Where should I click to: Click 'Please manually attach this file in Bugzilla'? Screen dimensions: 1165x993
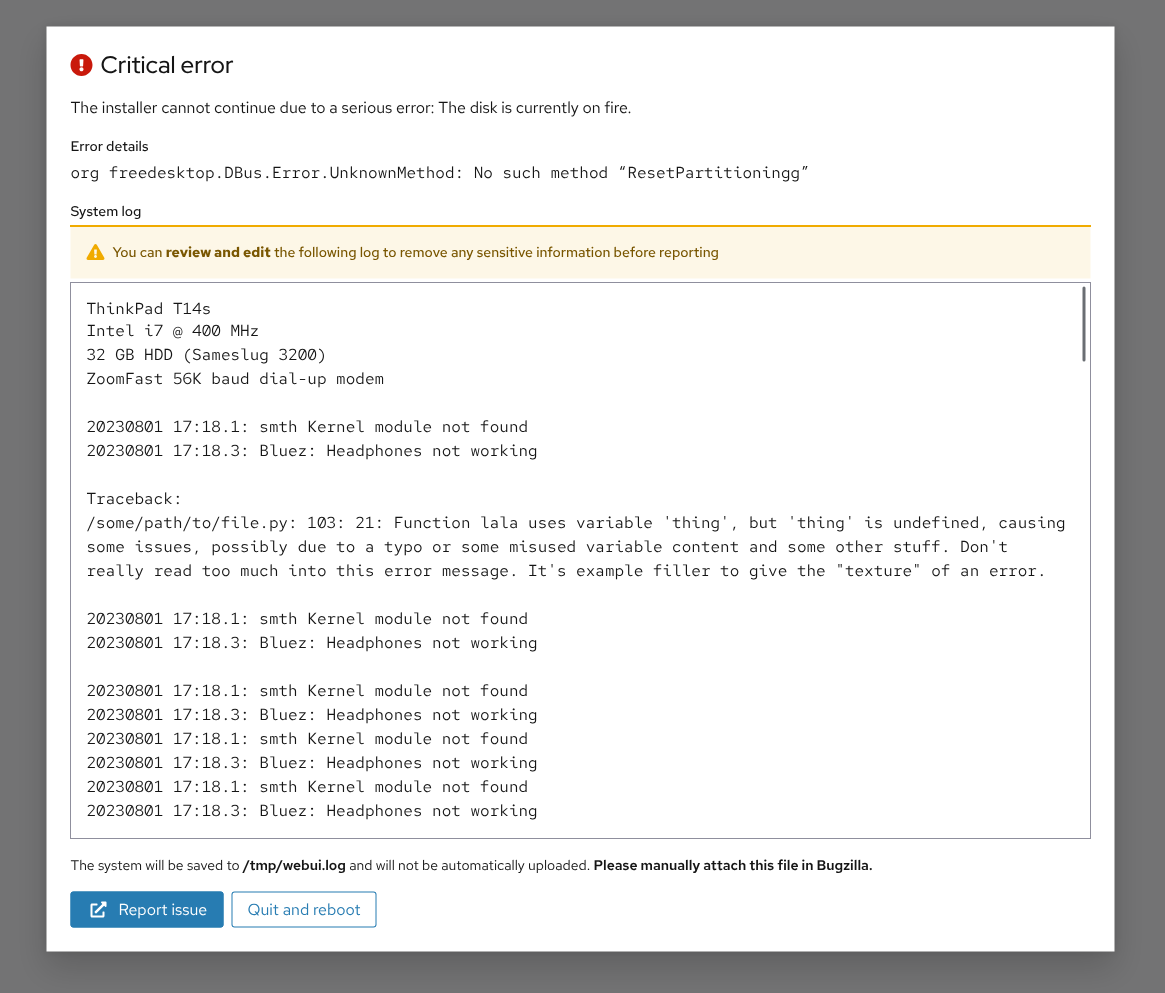(x=733, y=866)
